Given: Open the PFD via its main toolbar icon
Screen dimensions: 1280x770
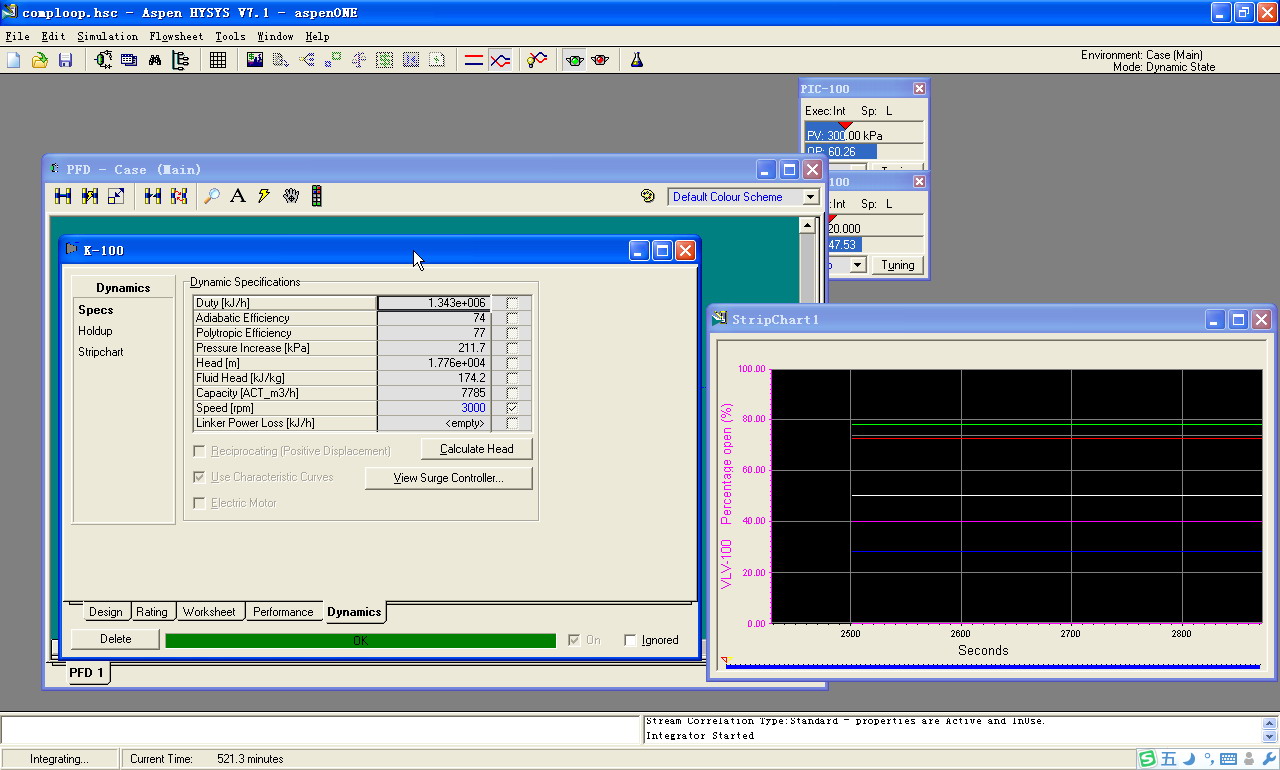Looking at the screenshot, I should point(103,60).
